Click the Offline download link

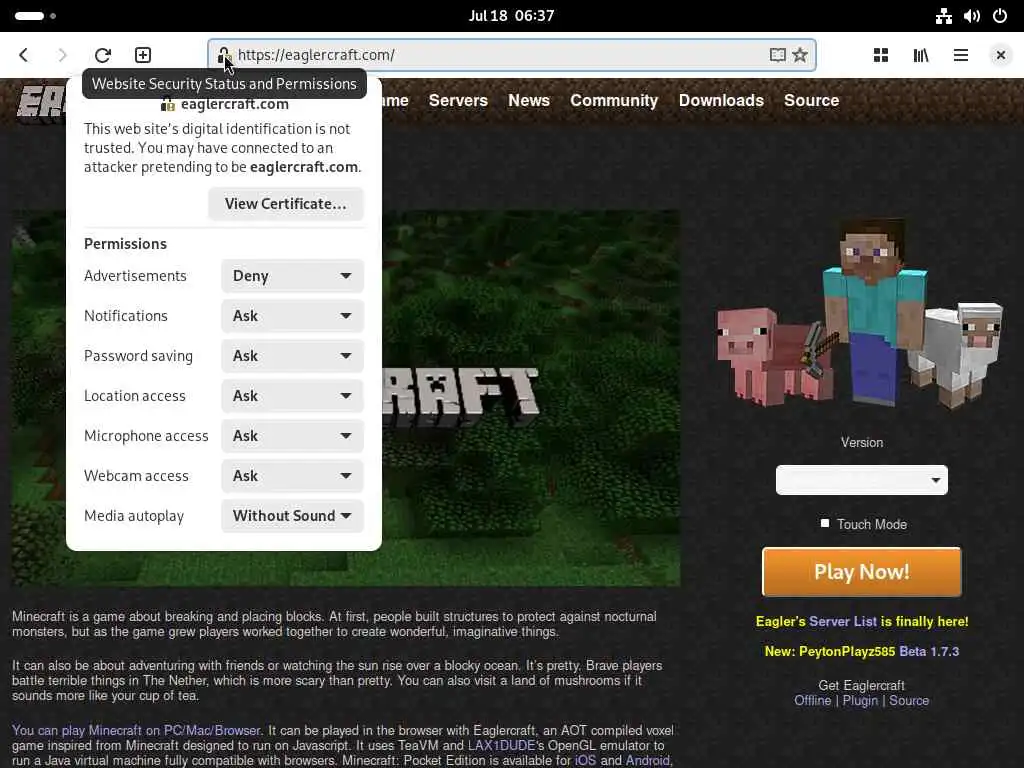point(812,701)
